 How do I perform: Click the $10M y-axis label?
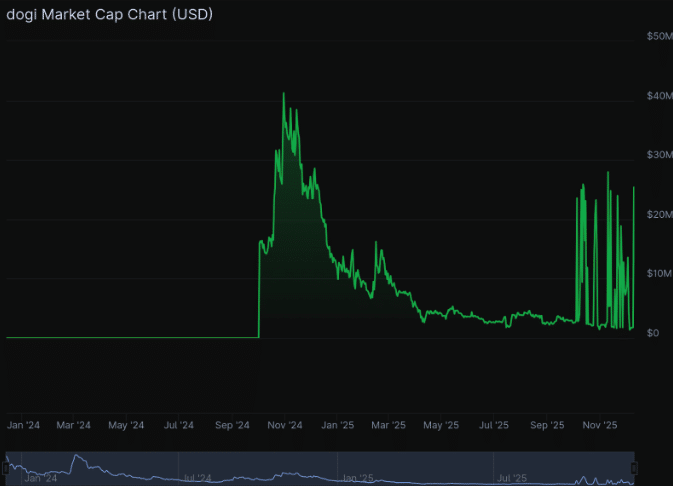point(659,274)
